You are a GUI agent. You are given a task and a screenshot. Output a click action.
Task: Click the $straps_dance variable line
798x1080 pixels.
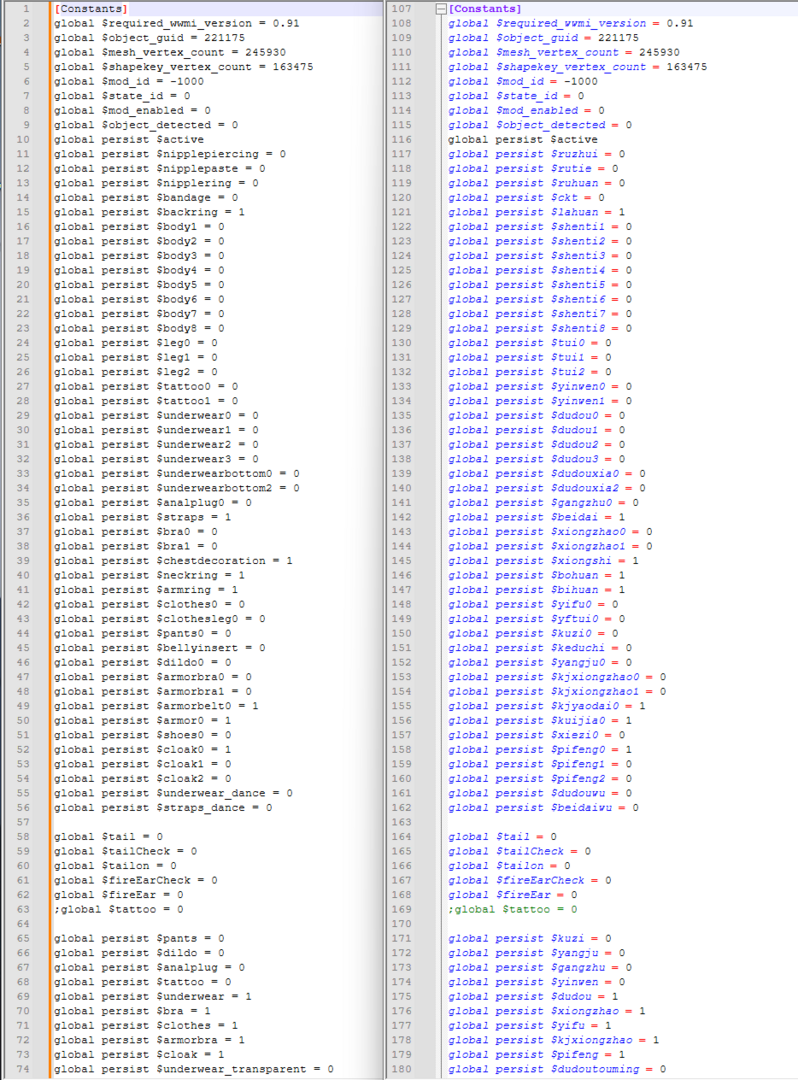(163, 808)
